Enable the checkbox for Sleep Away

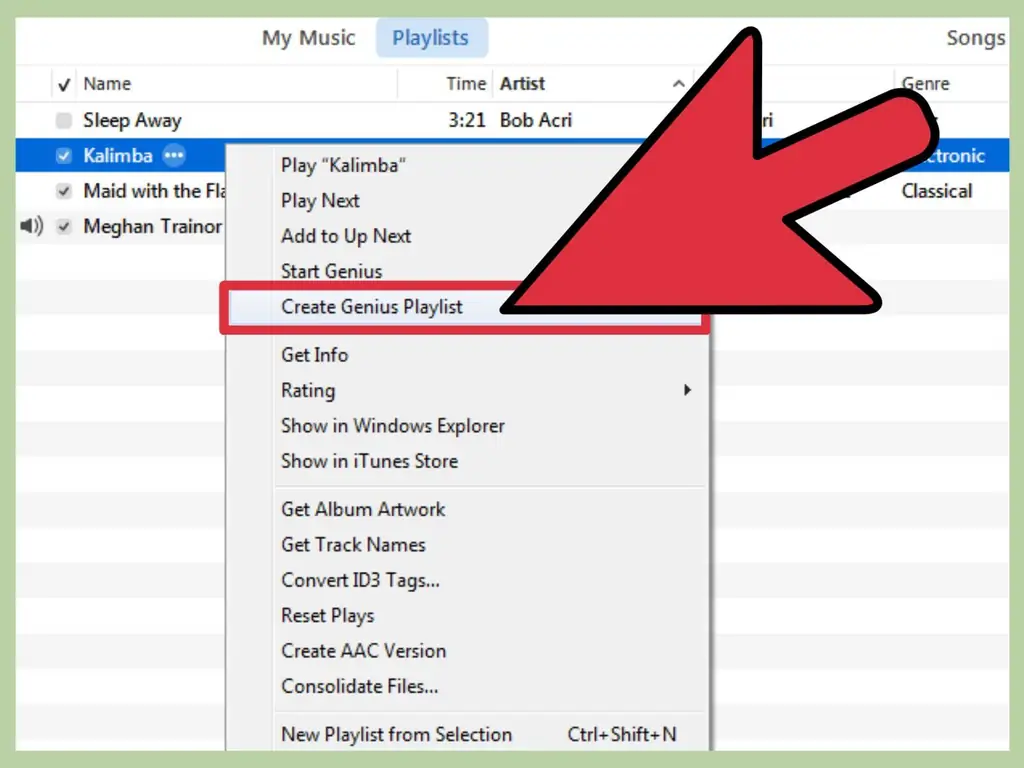[63, 120]
